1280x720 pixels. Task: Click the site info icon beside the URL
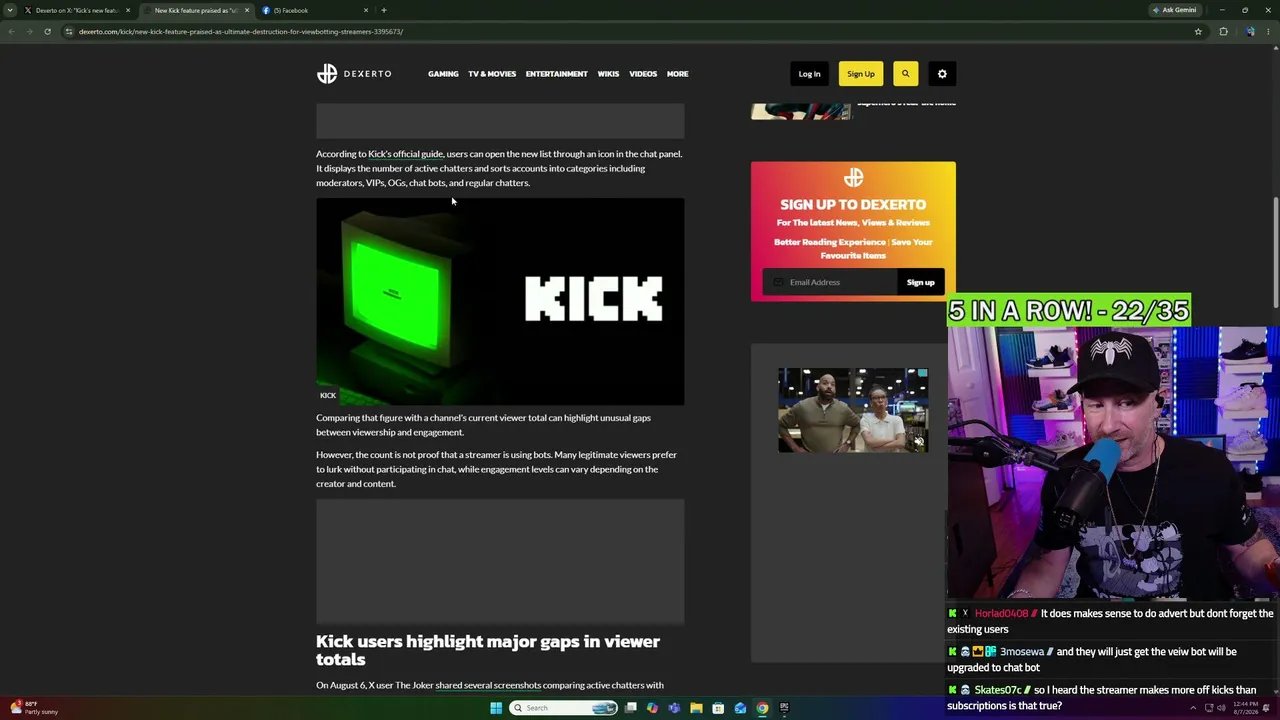point(69,31)
